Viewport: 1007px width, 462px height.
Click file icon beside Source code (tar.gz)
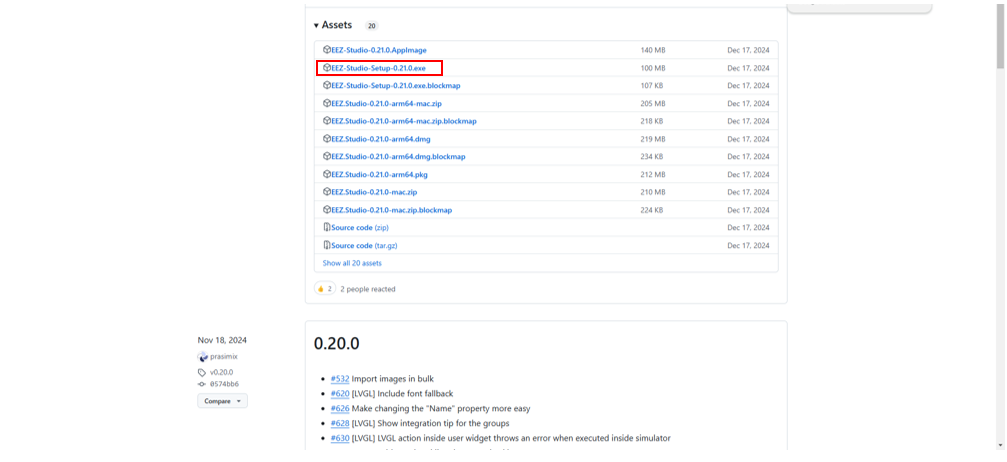coord(327,246)
